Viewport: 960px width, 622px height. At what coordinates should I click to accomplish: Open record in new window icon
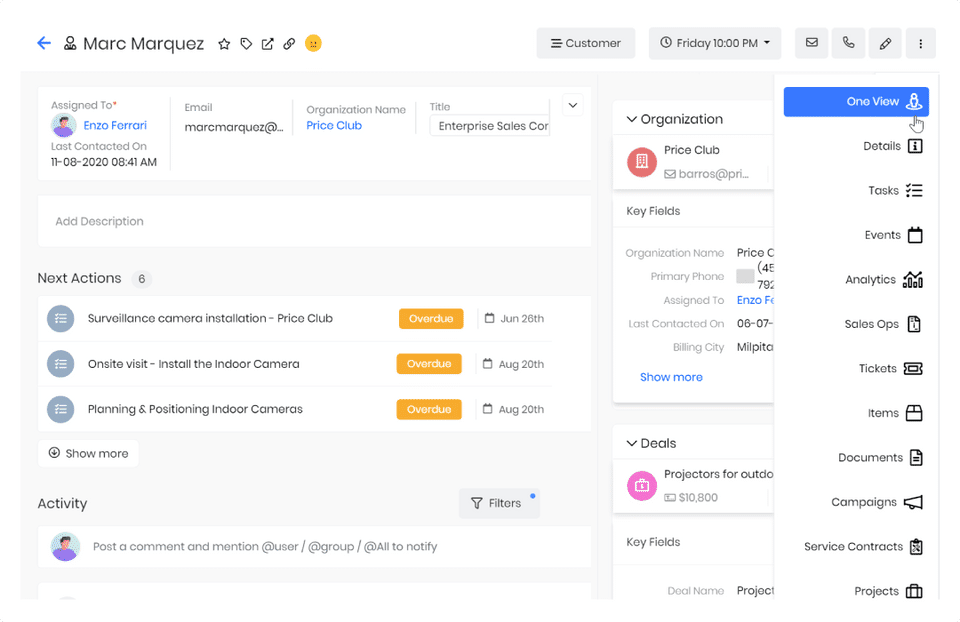coord(268,44)
